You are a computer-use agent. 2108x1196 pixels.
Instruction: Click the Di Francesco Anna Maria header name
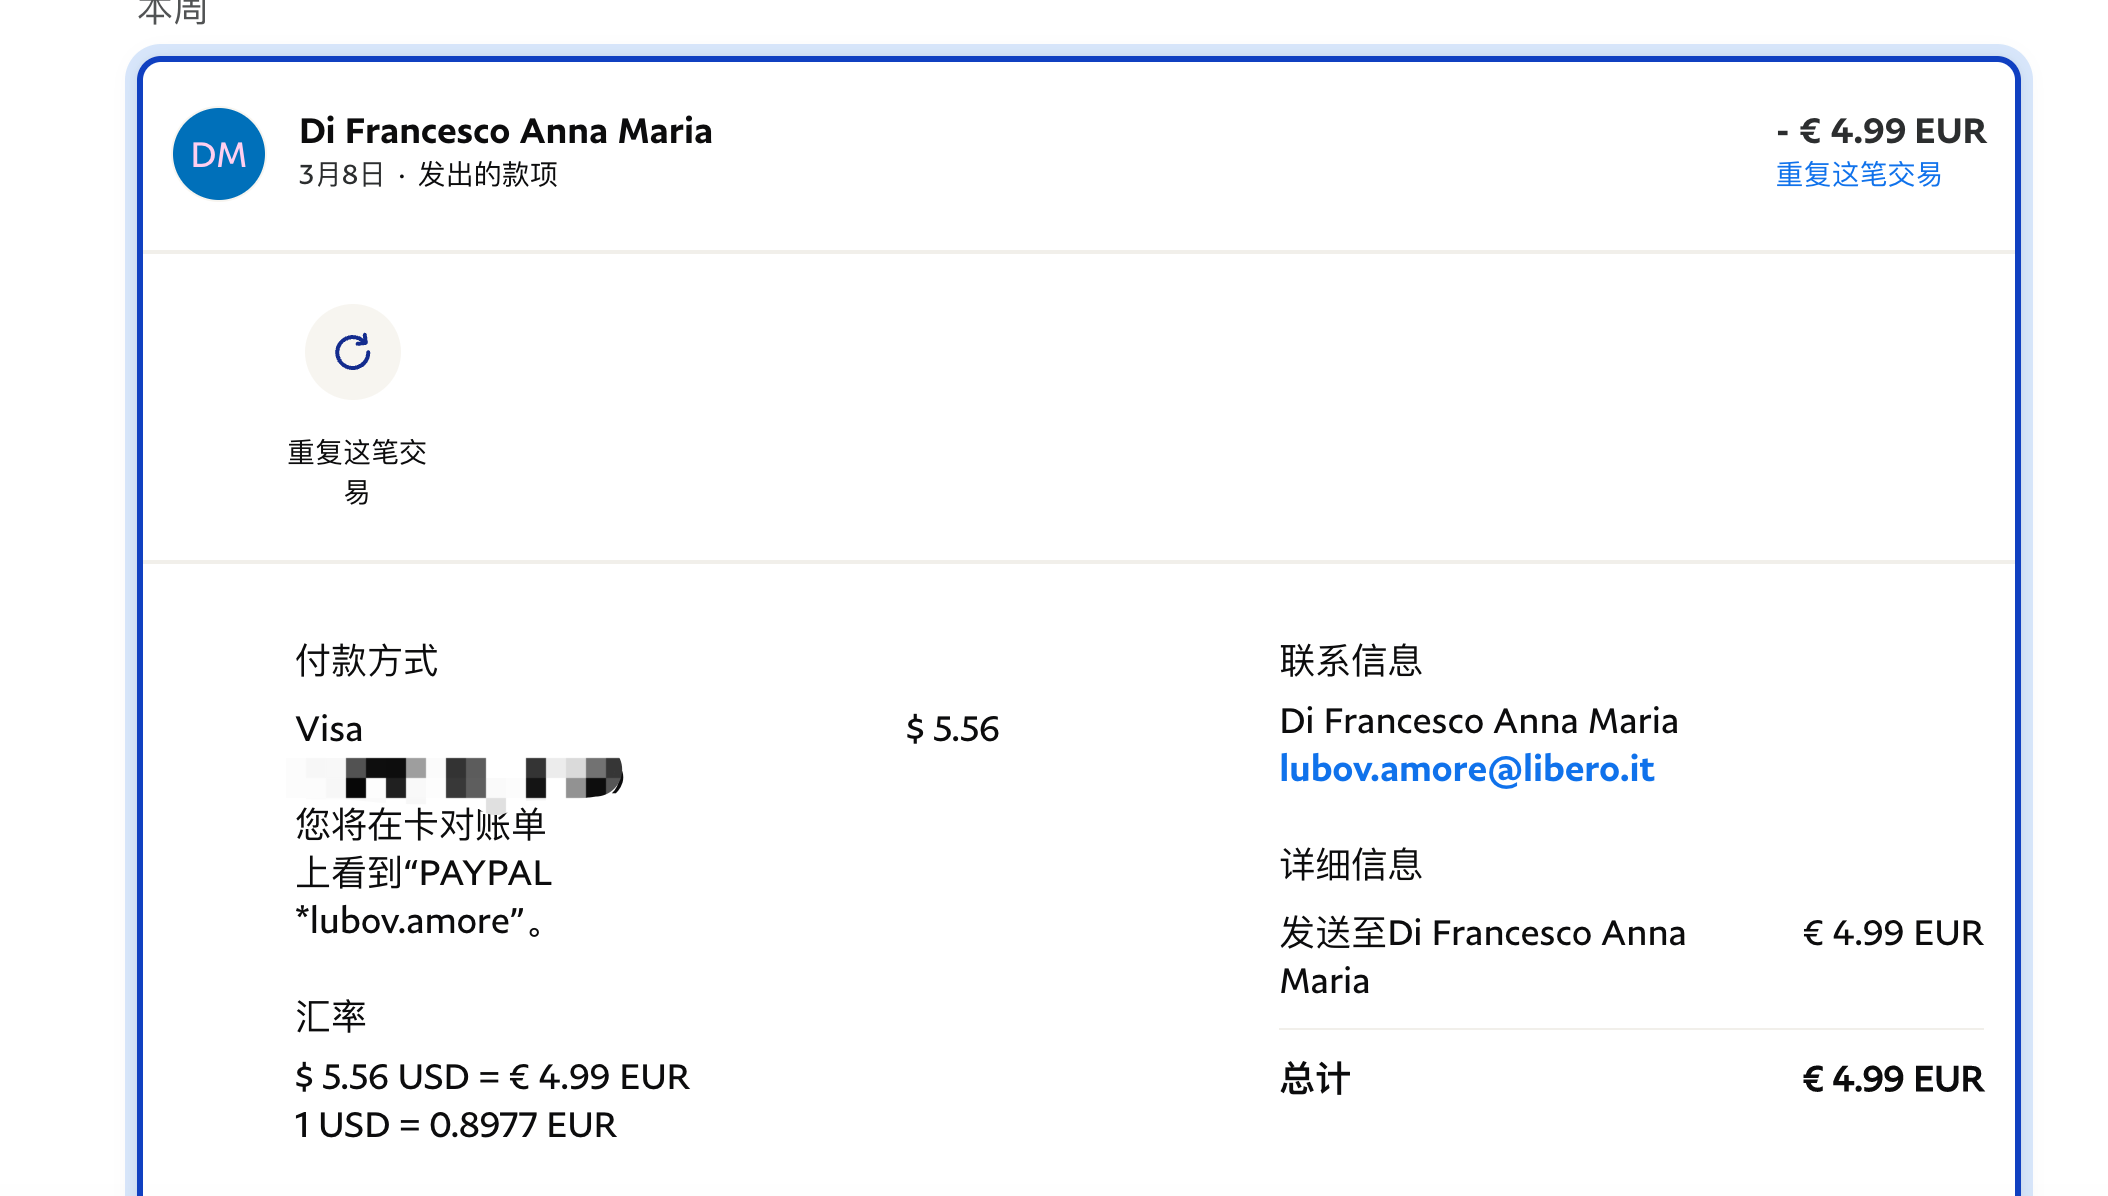pyautogui.click(x=505, y=131)
